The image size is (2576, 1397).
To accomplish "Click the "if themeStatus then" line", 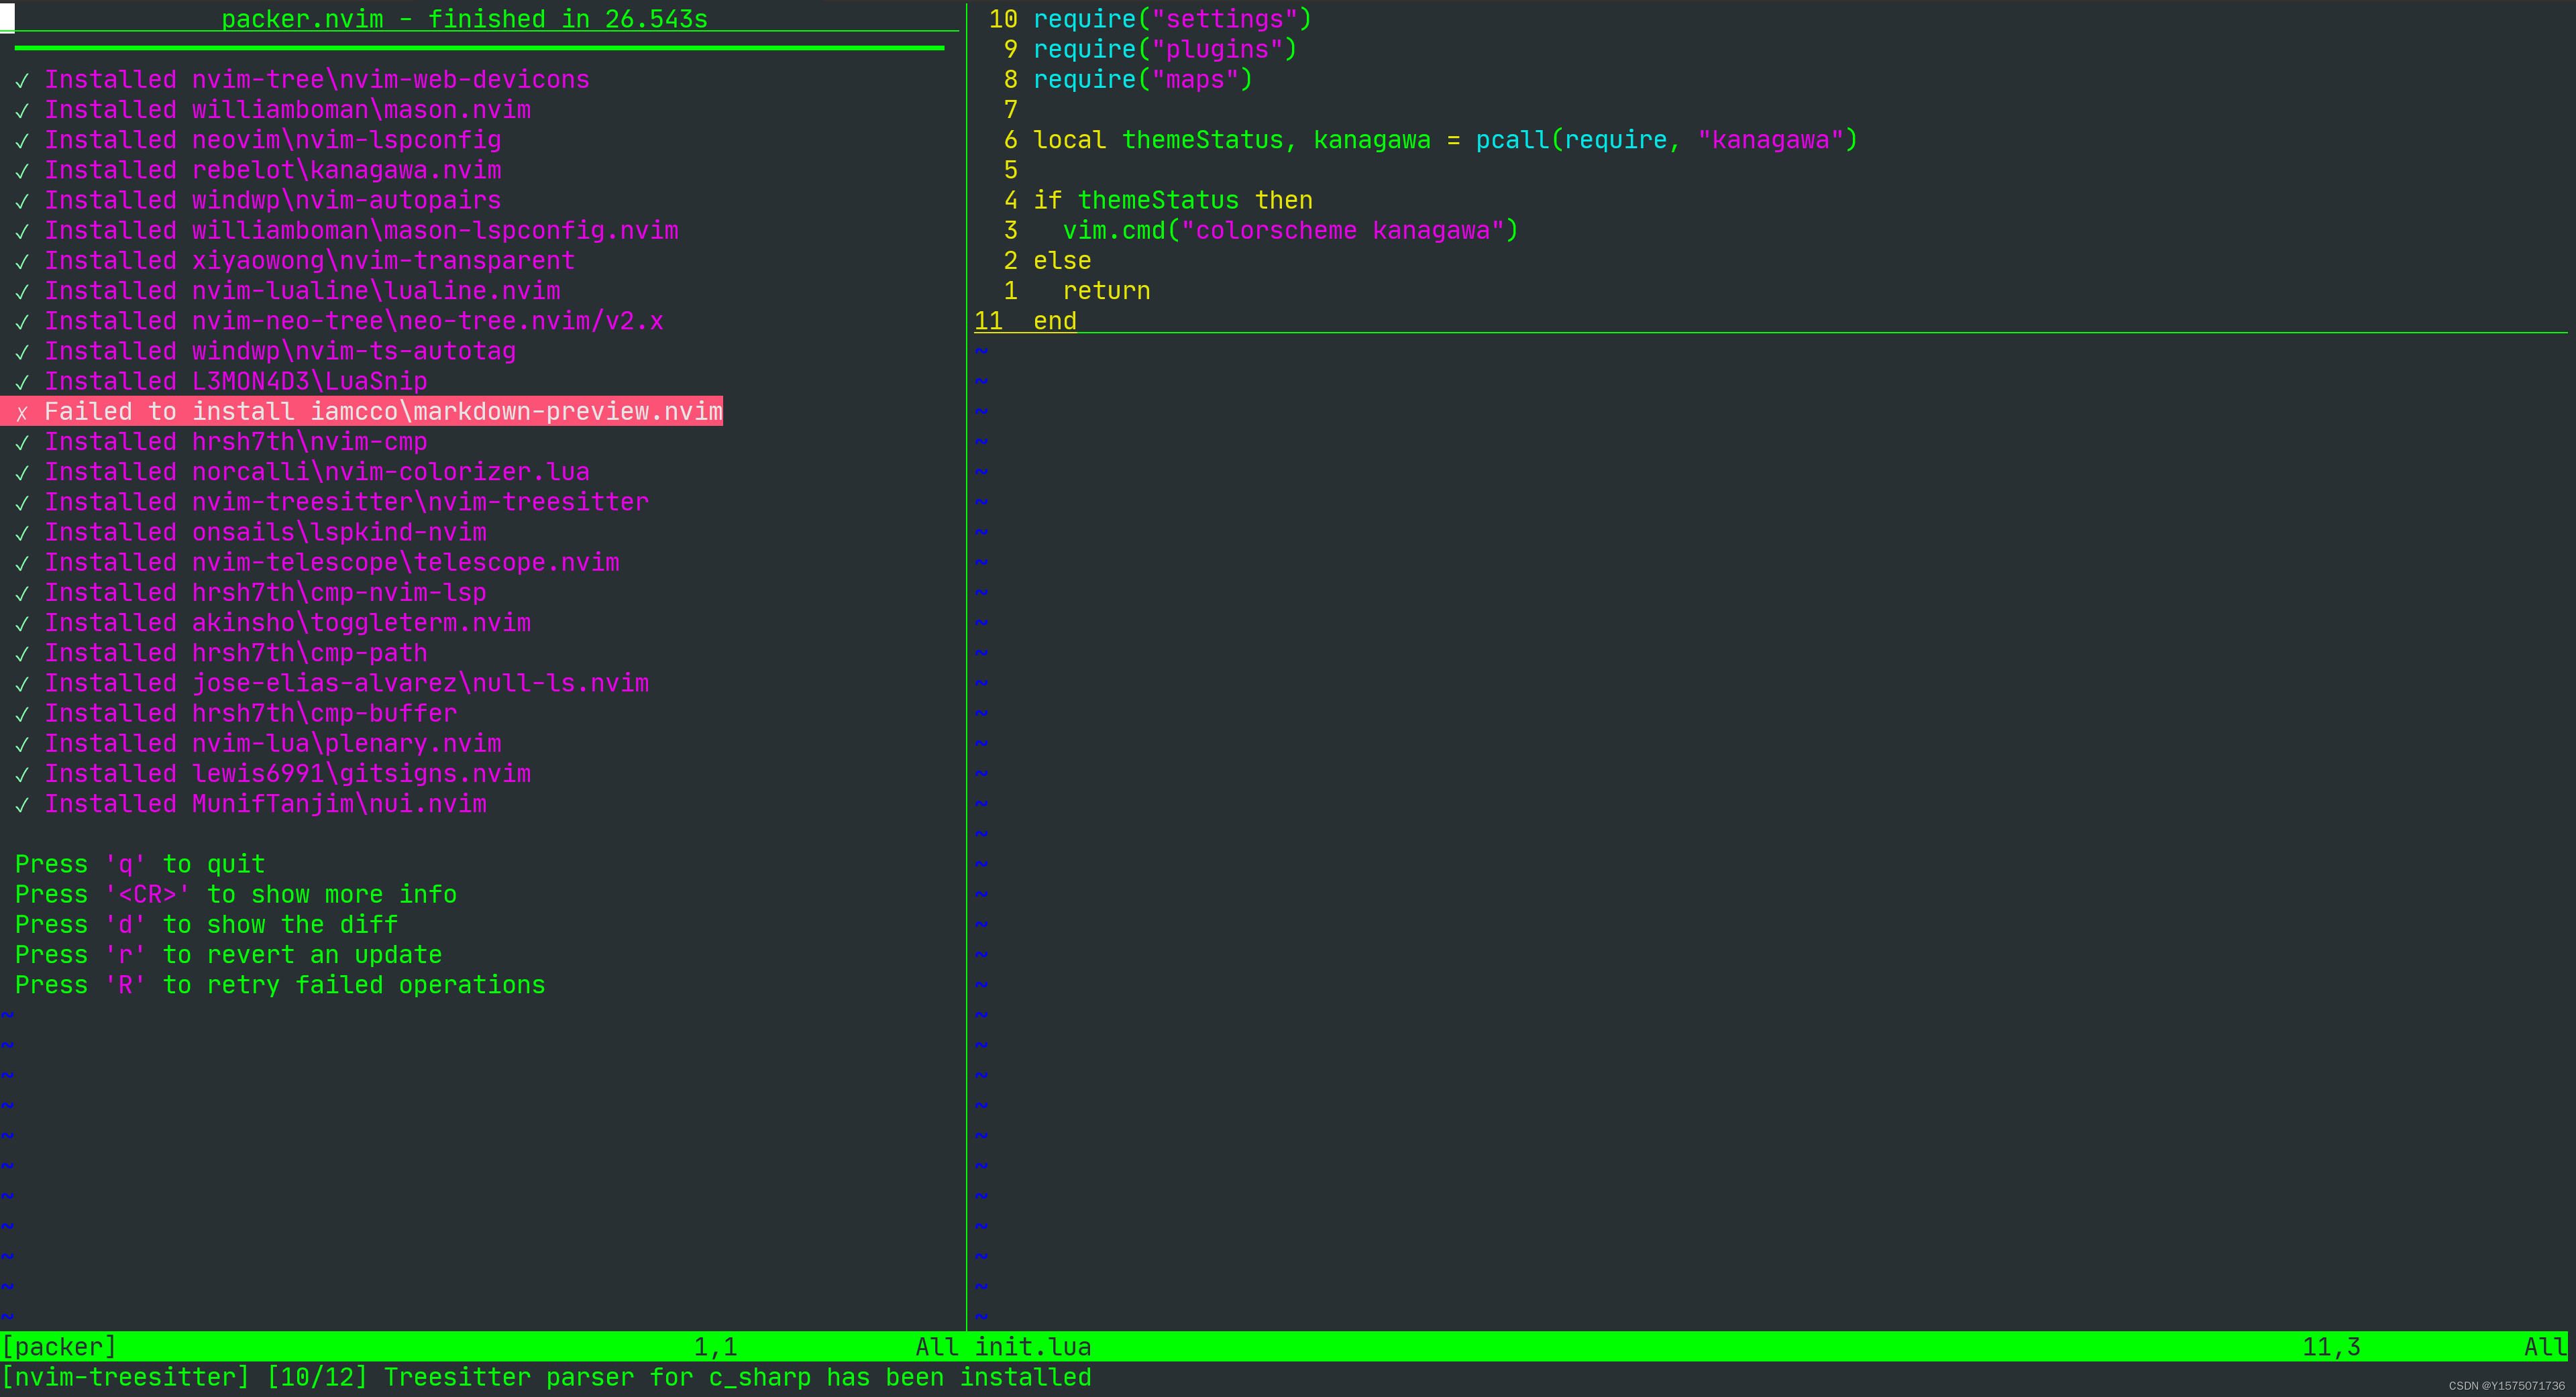I will [1172, 200].
